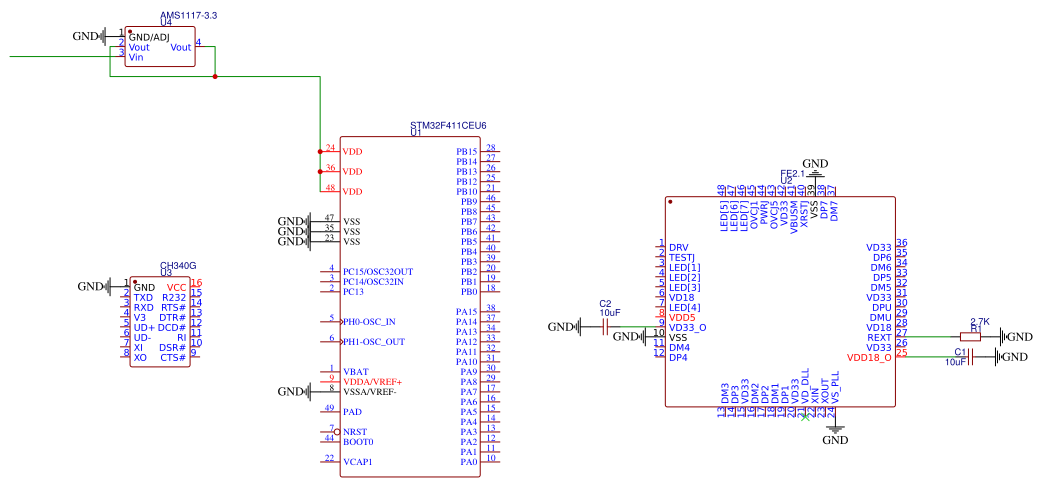Select the 2.7K resistor value label
The width and height of the screenshot is (1043, 487).
coord(980,321)
